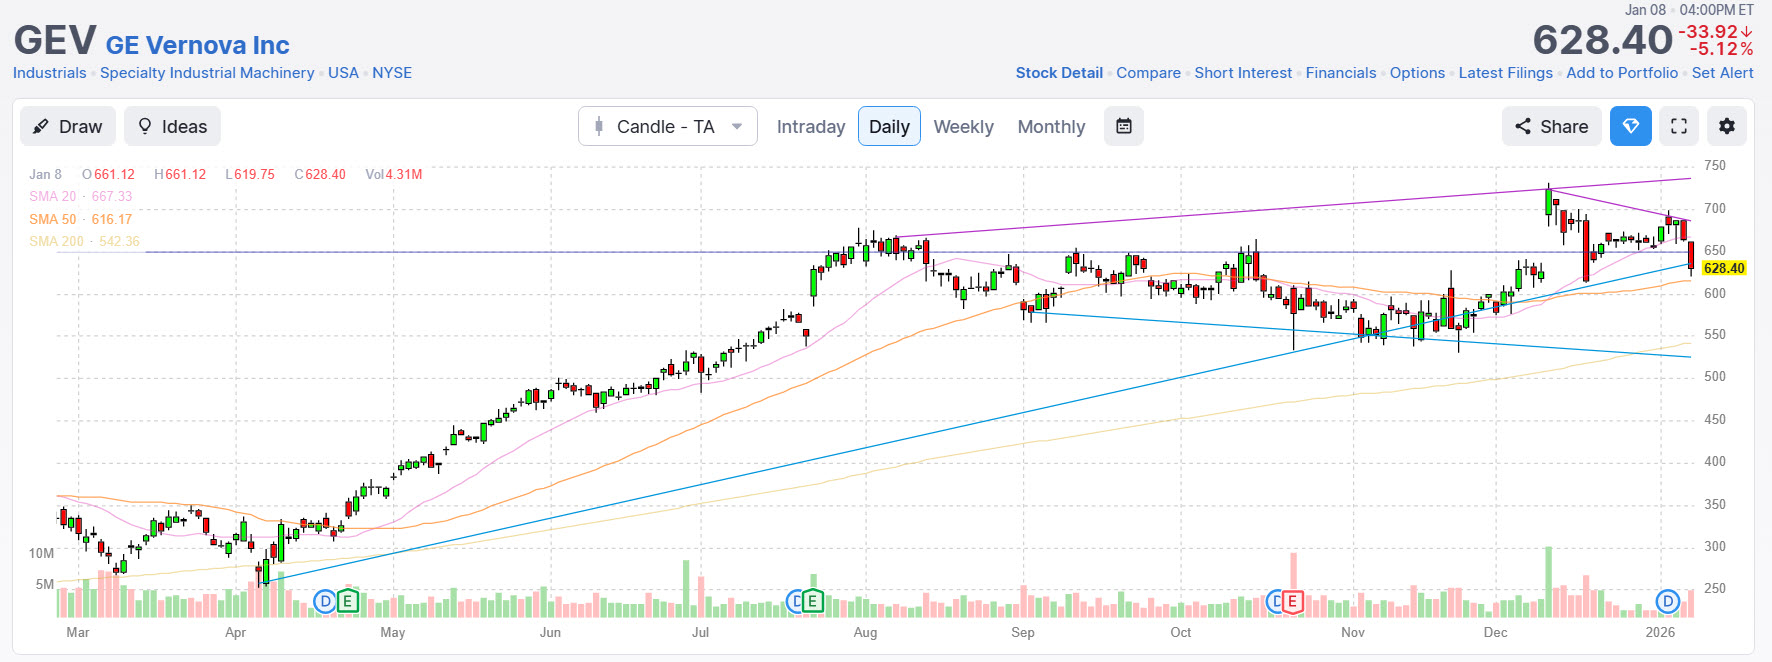
Task: Click the January 2026 dividend D marker
Action: coord(1667,601)
